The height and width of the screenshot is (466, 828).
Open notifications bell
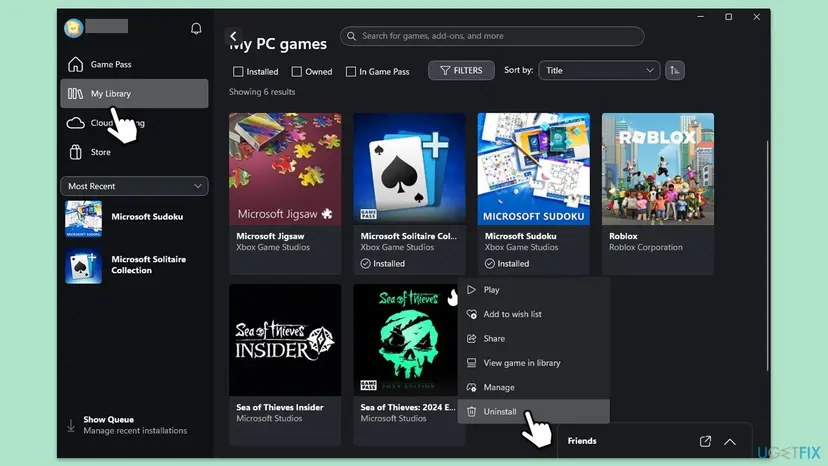(x=196, y=28)
